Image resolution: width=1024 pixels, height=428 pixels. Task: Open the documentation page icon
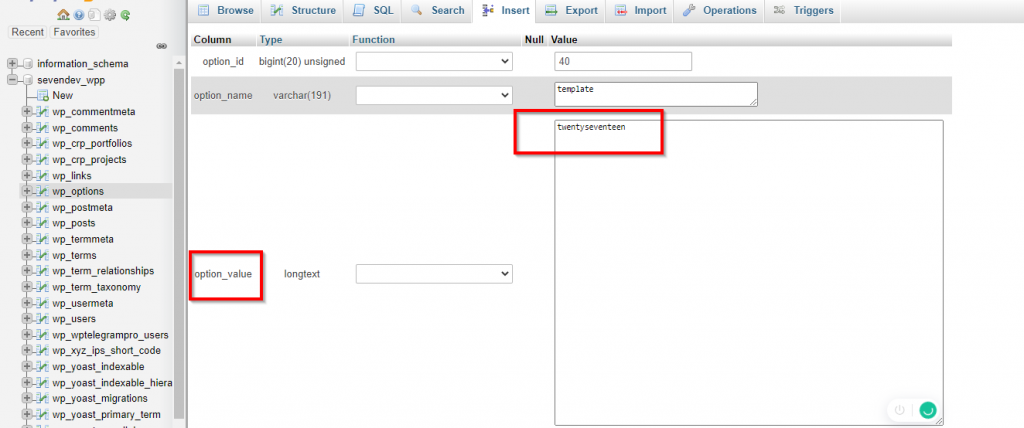click(94, 14)
